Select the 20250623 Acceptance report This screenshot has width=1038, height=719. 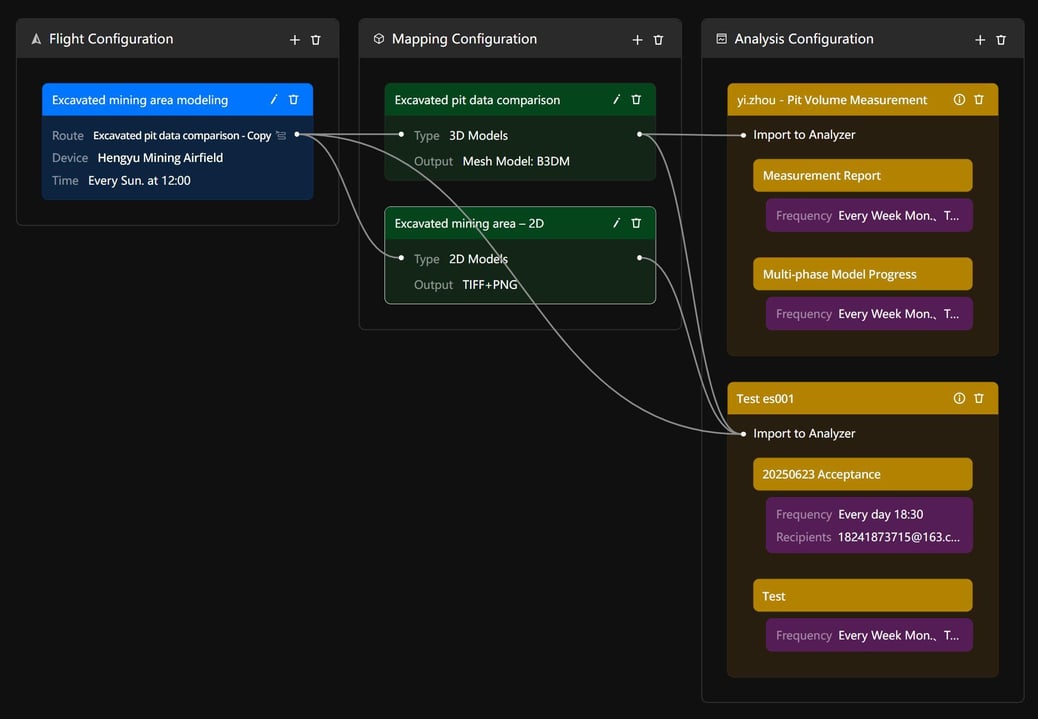pyautogui.click(x=862, y=475)
